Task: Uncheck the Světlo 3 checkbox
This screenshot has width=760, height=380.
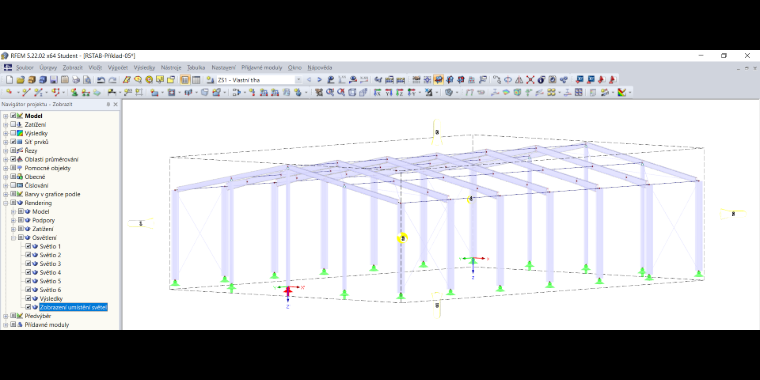Action: pos(28,264)
